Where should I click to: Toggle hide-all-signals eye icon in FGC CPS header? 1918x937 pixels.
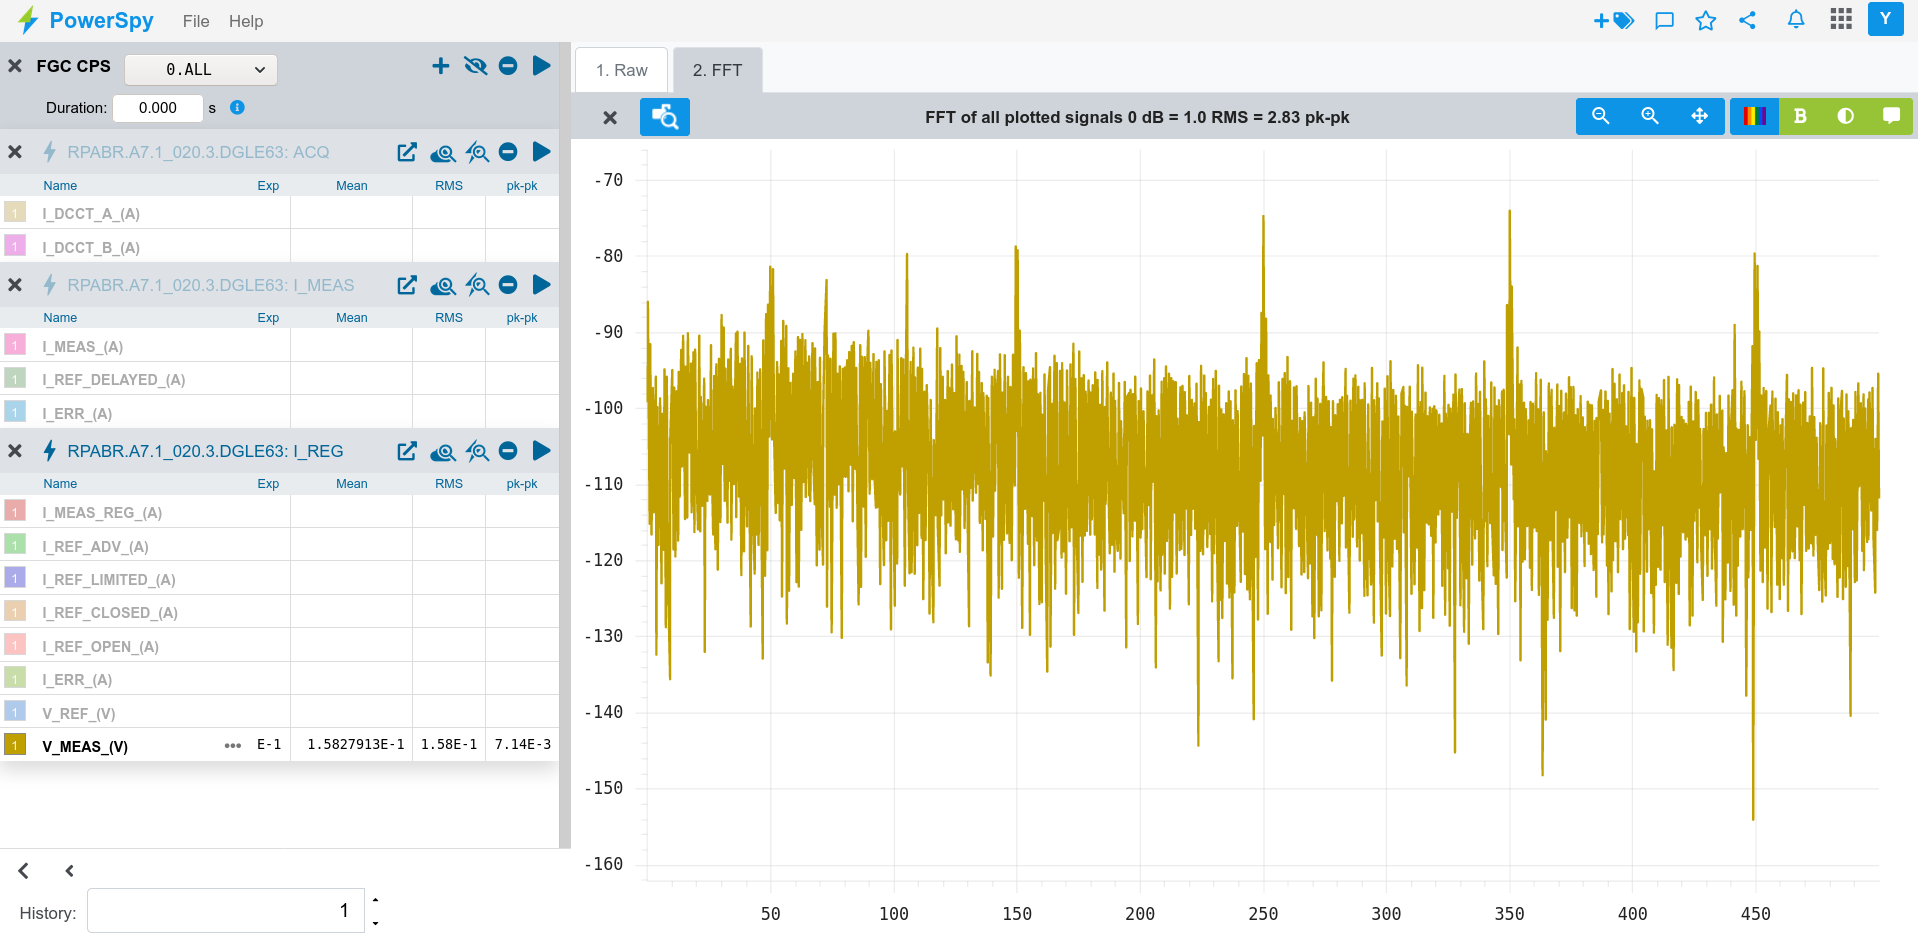click(x=476, y=66)
